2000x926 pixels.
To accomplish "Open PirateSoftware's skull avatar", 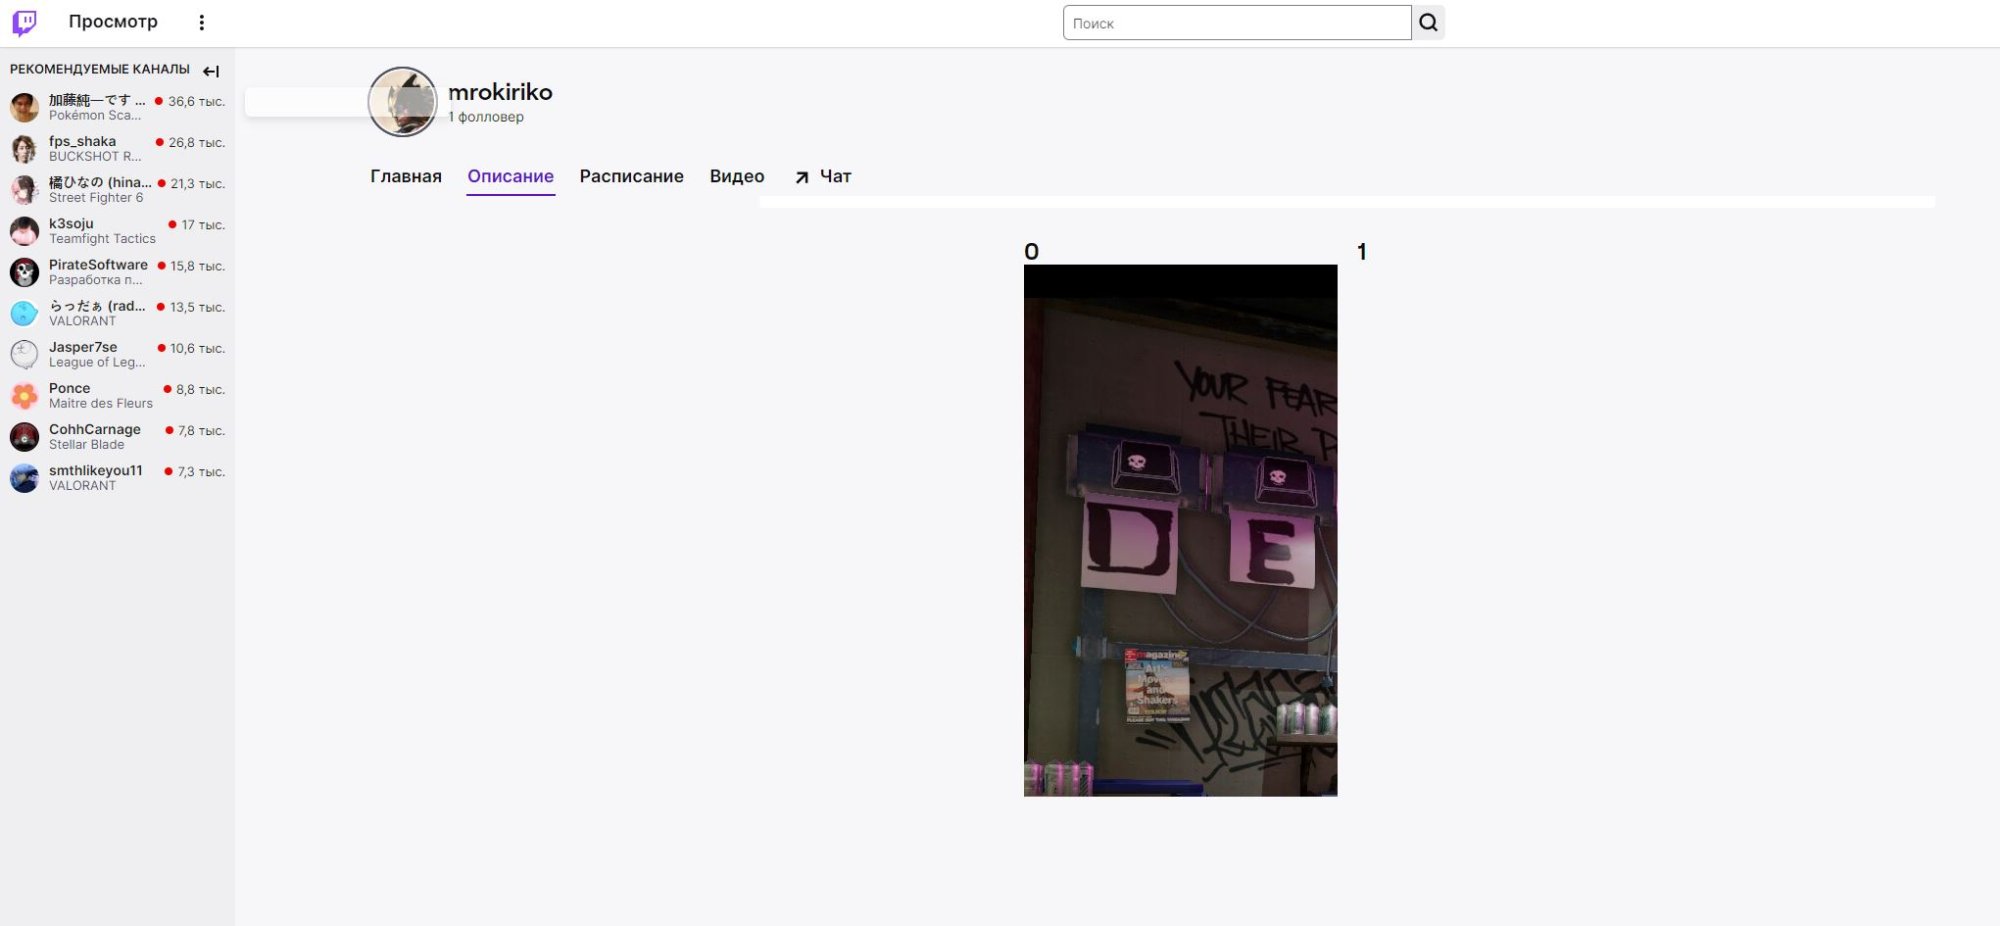I will point(23,271).
